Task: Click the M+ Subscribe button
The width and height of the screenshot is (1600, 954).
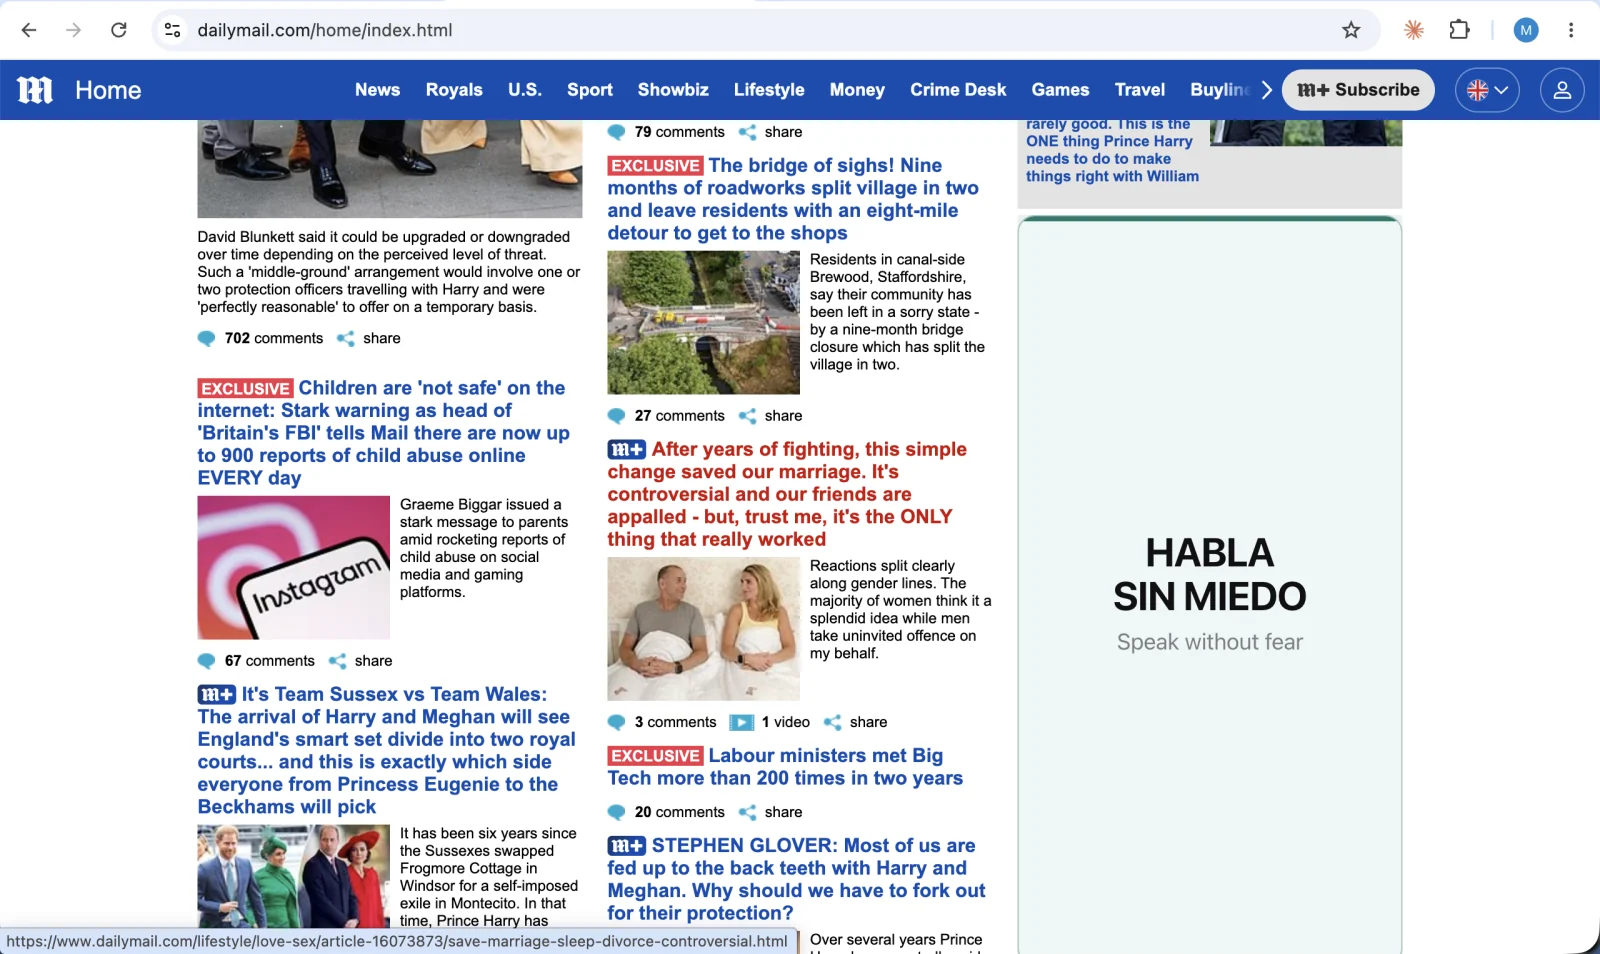Action: coord(1358,90)
